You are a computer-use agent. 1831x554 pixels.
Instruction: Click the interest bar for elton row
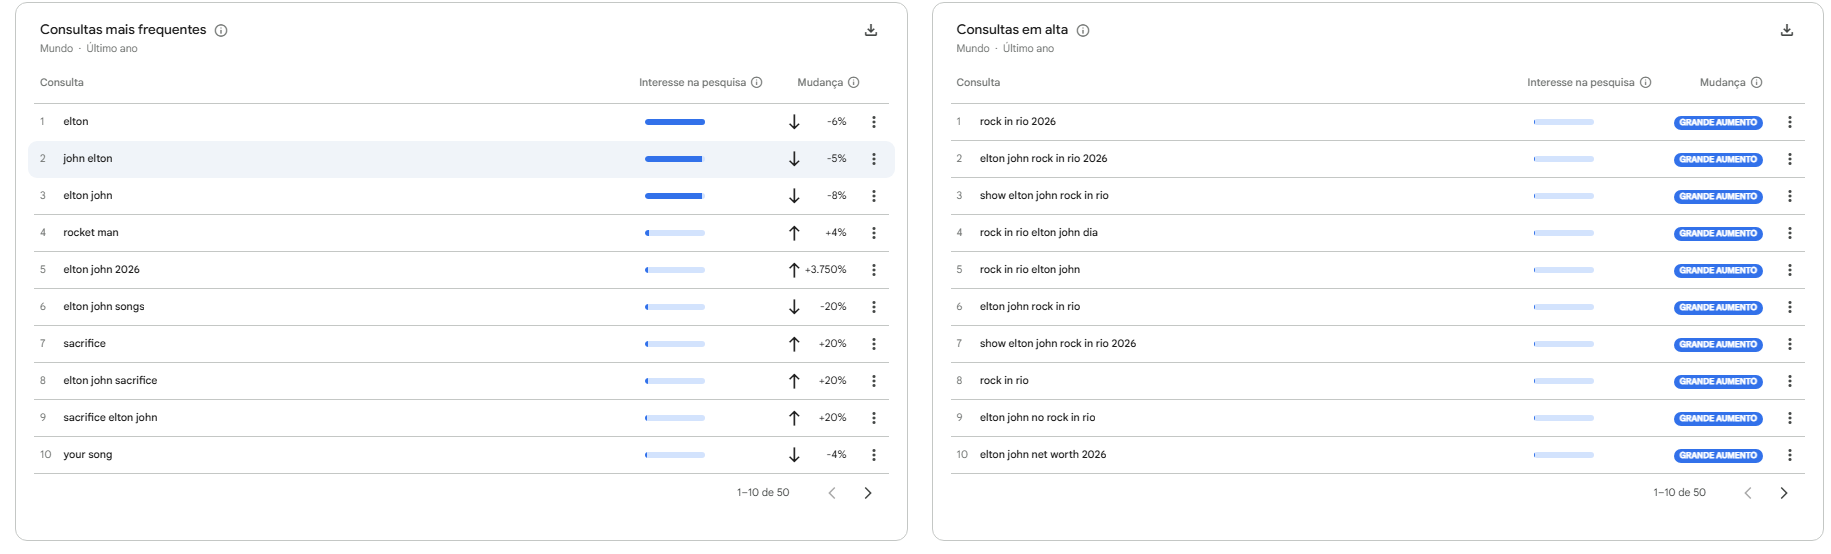pos(675,122)
